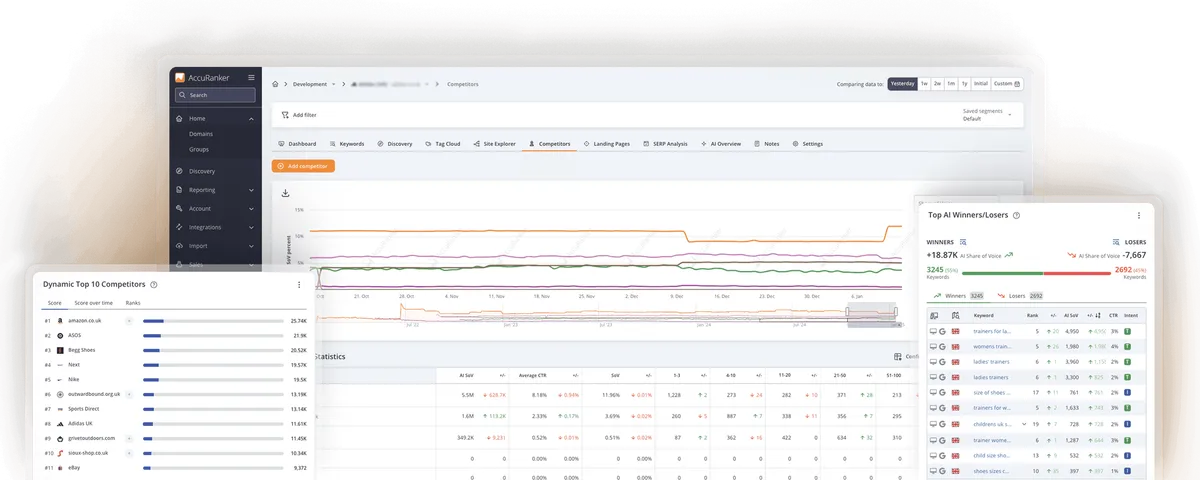Viewport: 1200px width, 480px height.
Task: Select 2w comparison period
Action: 938,84
